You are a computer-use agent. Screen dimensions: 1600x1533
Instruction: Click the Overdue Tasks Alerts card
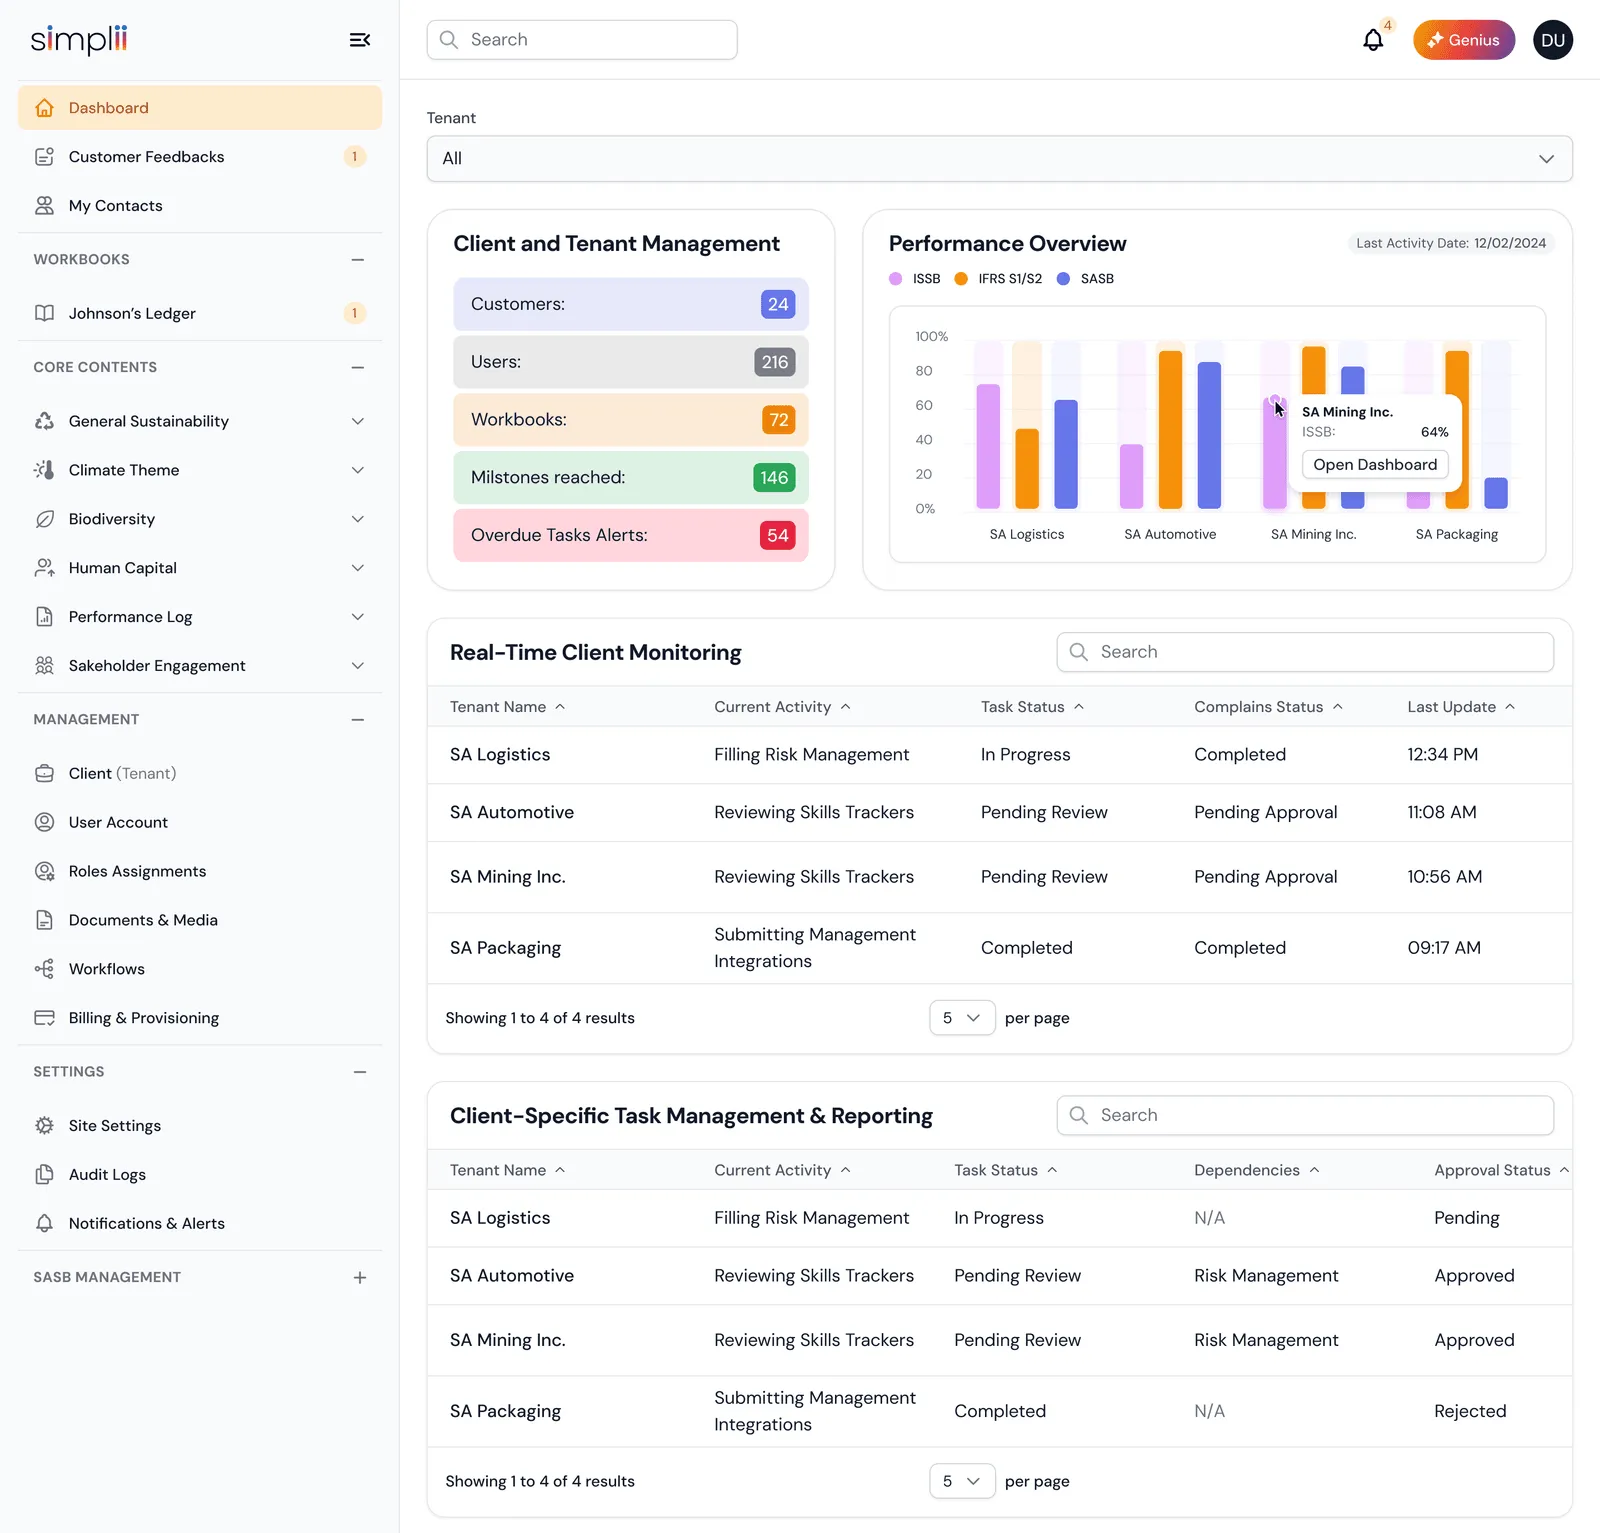631,536
